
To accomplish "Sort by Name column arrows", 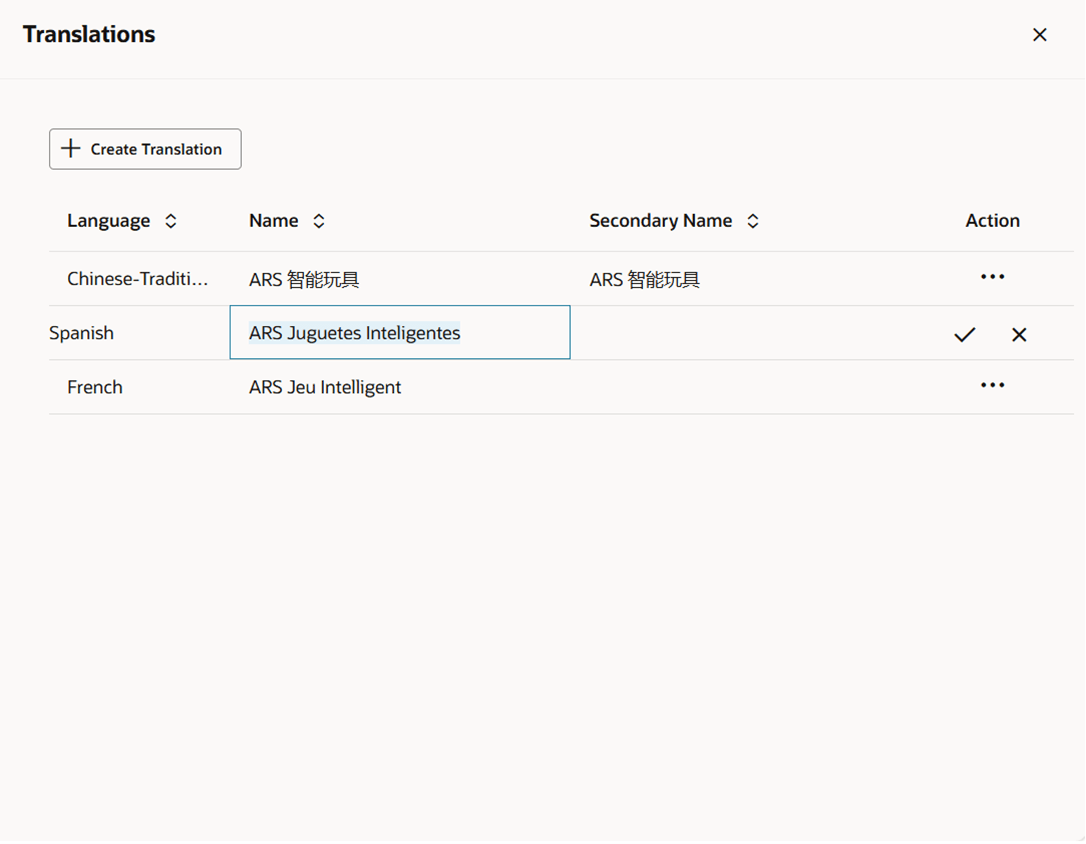I will click(x=319, y=221).
